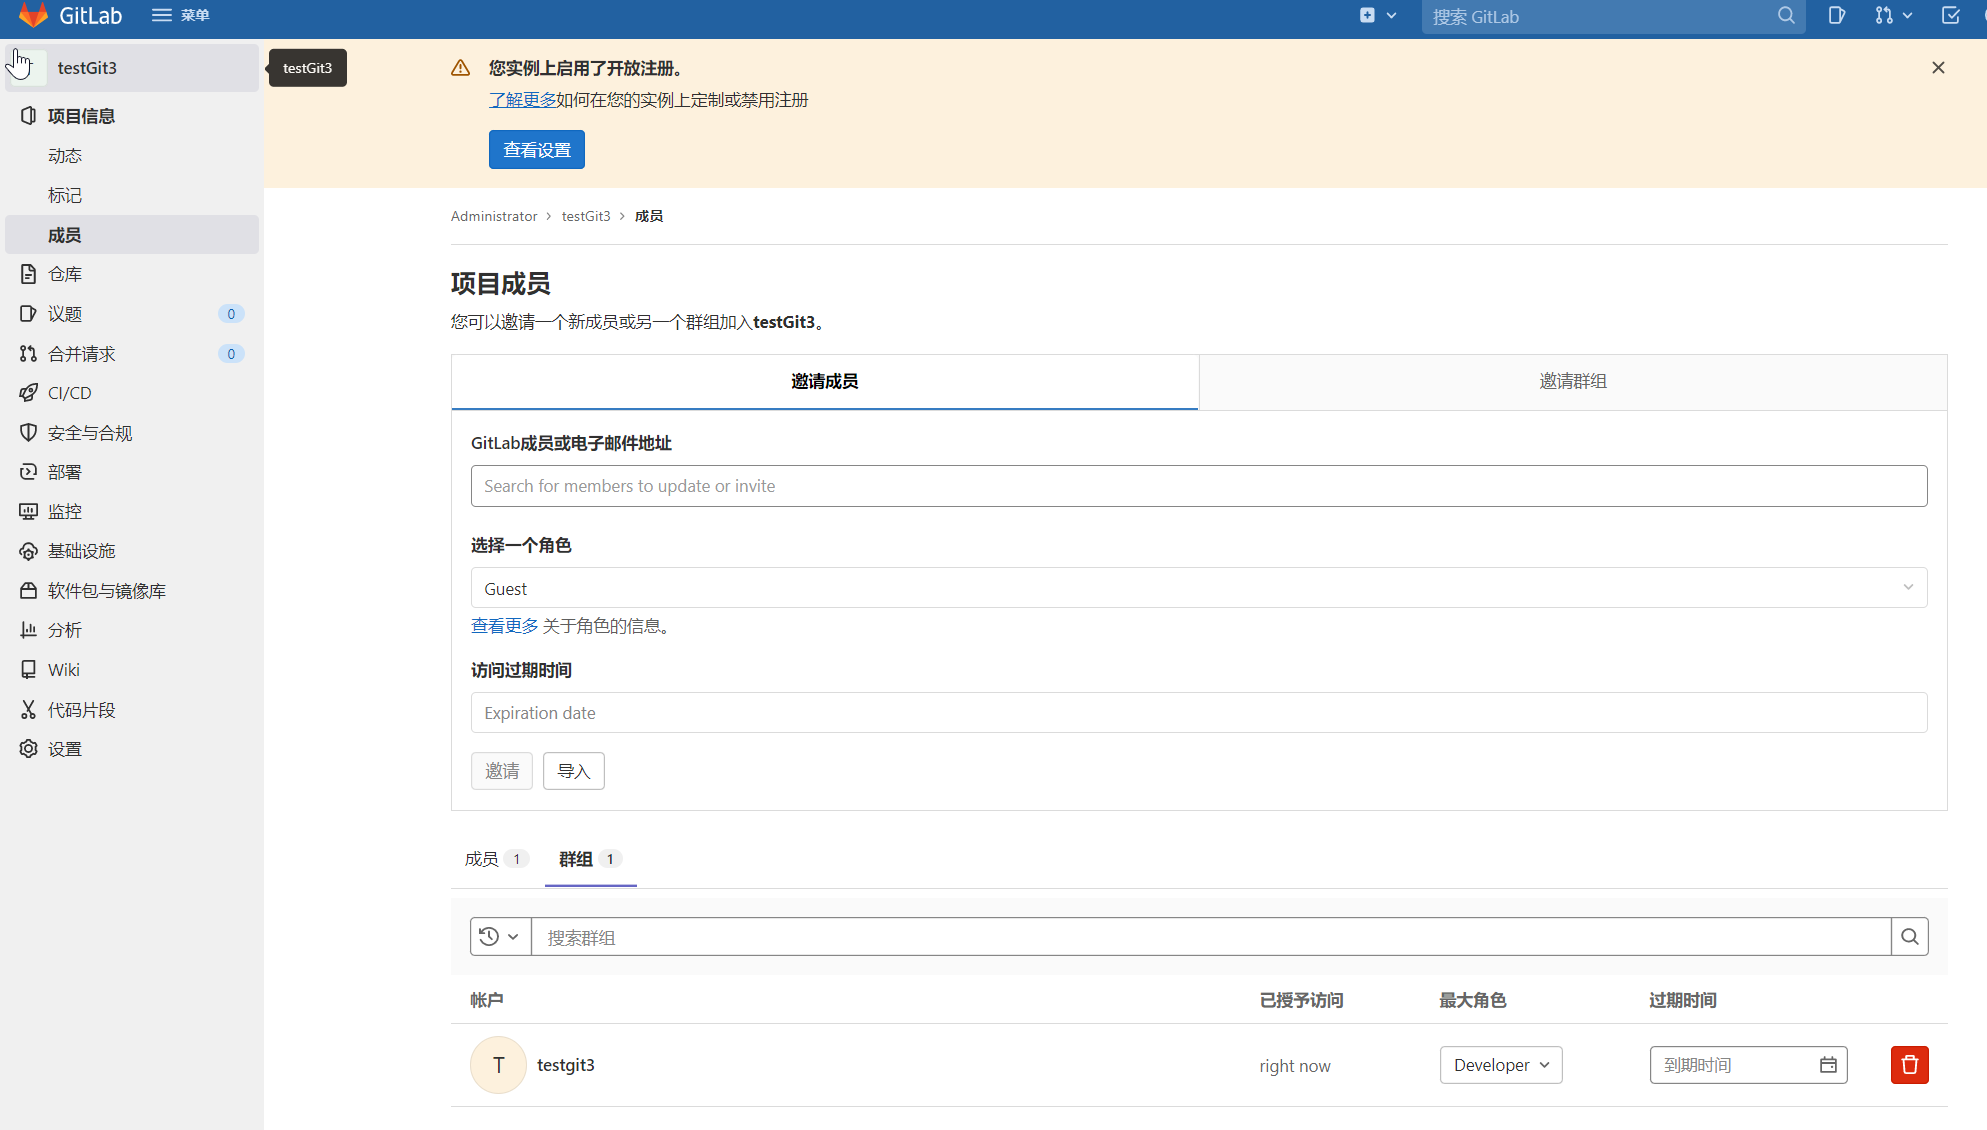This screenshot has width=1987, height=1130.
Task: Focus the 搜索群组 input
Action: tap(1211, 937)
